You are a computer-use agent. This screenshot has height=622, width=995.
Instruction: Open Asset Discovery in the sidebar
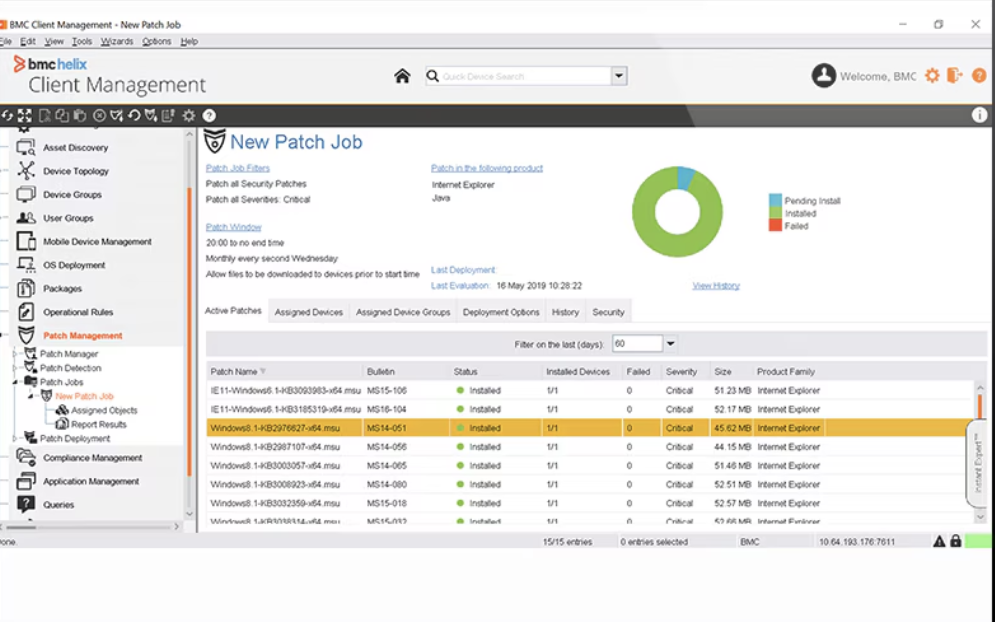pos(75,148)
